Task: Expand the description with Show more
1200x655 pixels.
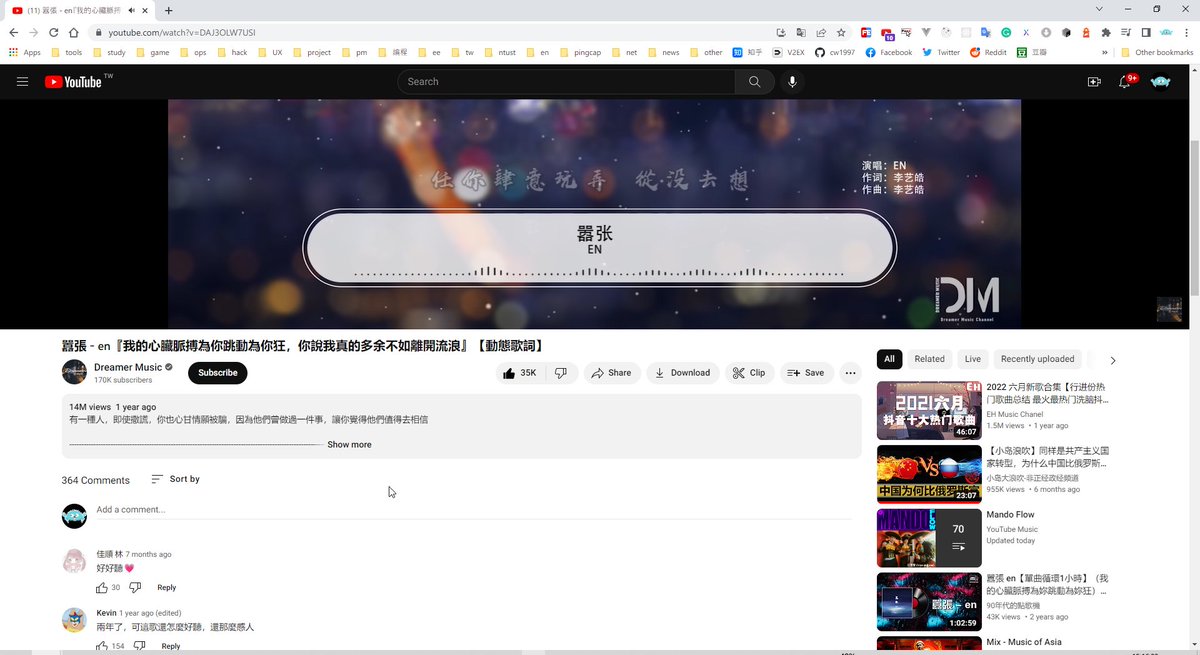Action: point(349,444)
